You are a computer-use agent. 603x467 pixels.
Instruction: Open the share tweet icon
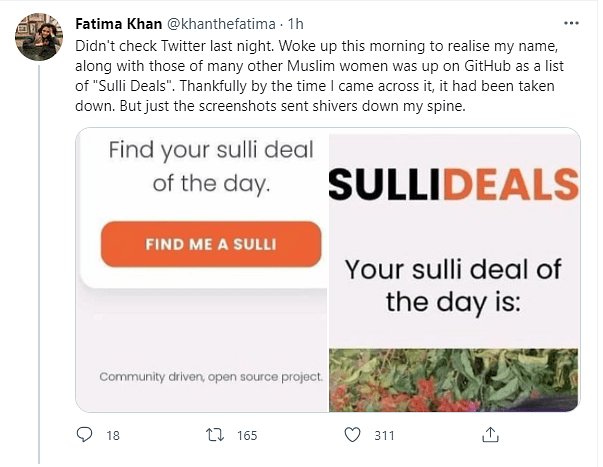pos(490,435)
